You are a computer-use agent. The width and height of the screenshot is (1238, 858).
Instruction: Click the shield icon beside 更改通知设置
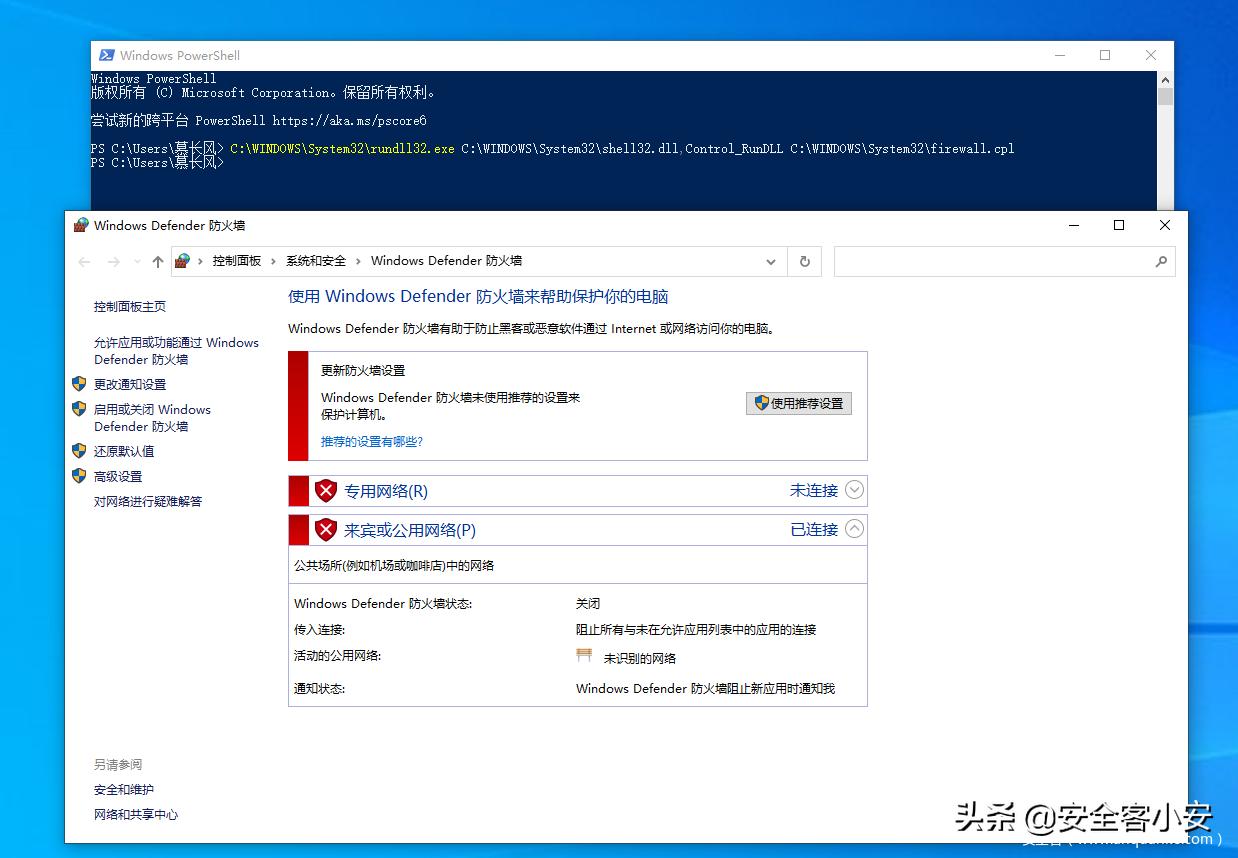[79, 383]
